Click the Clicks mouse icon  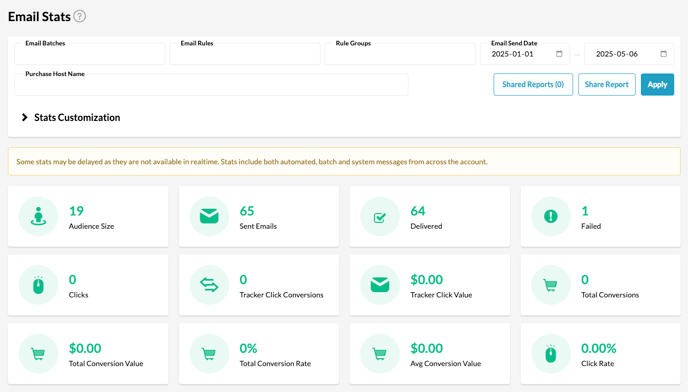coord(38,285)
